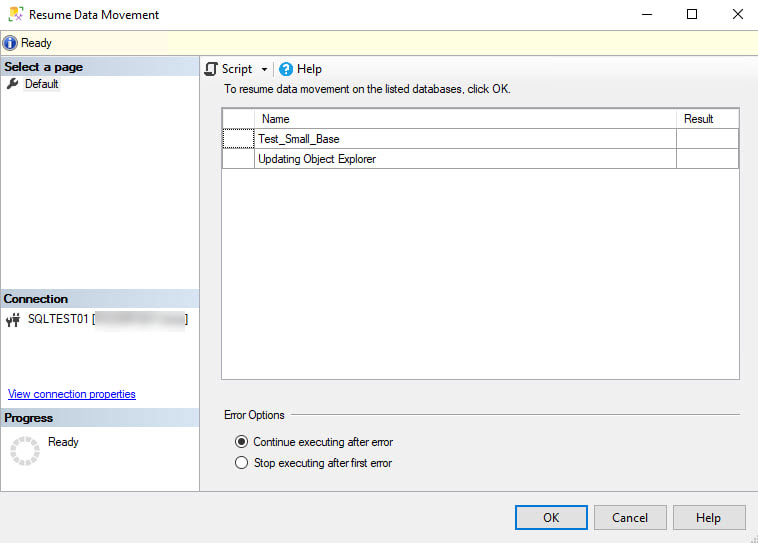758x543 pixels.
Task: Click the SQLTEST01 connection plug icon
Action: tap(14, 320)
